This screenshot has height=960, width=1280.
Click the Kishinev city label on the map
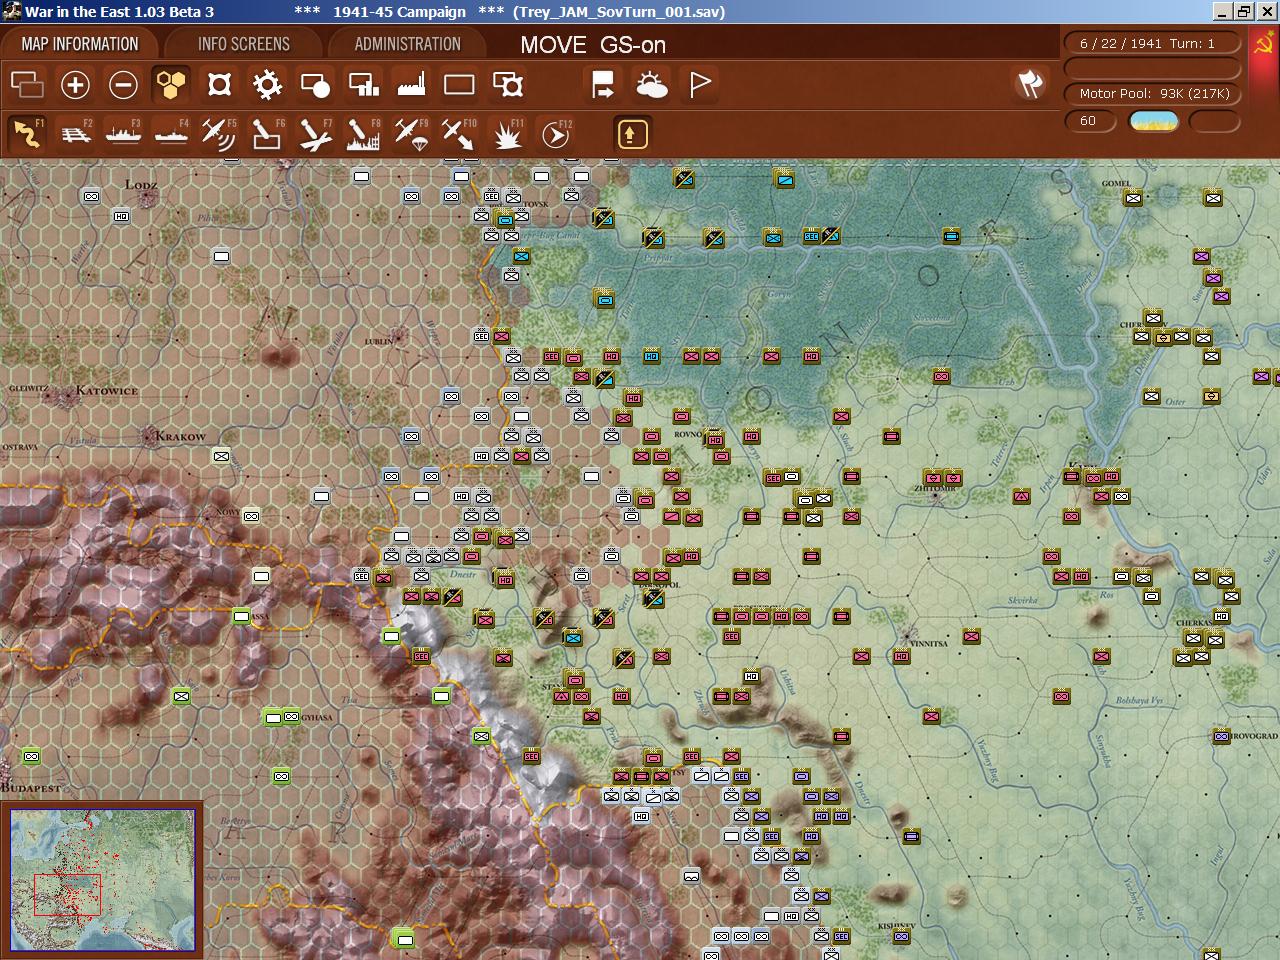[x=896, y=927]
